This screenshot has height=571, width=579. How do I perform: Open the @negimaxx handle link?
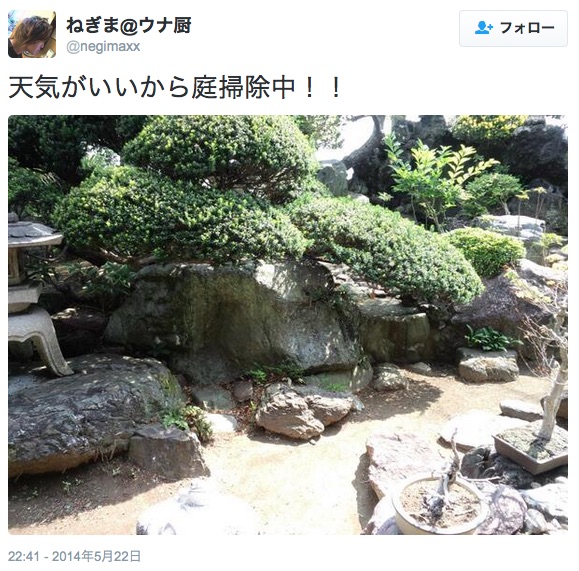coord(103,47)
